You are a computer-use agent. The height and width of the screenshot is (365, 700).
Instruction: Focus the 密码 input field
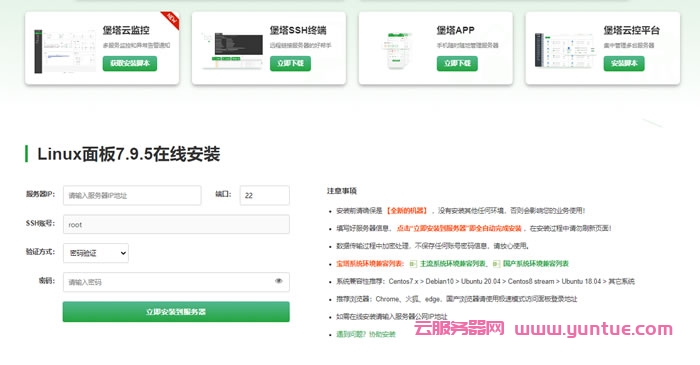[x=176, y=282]
